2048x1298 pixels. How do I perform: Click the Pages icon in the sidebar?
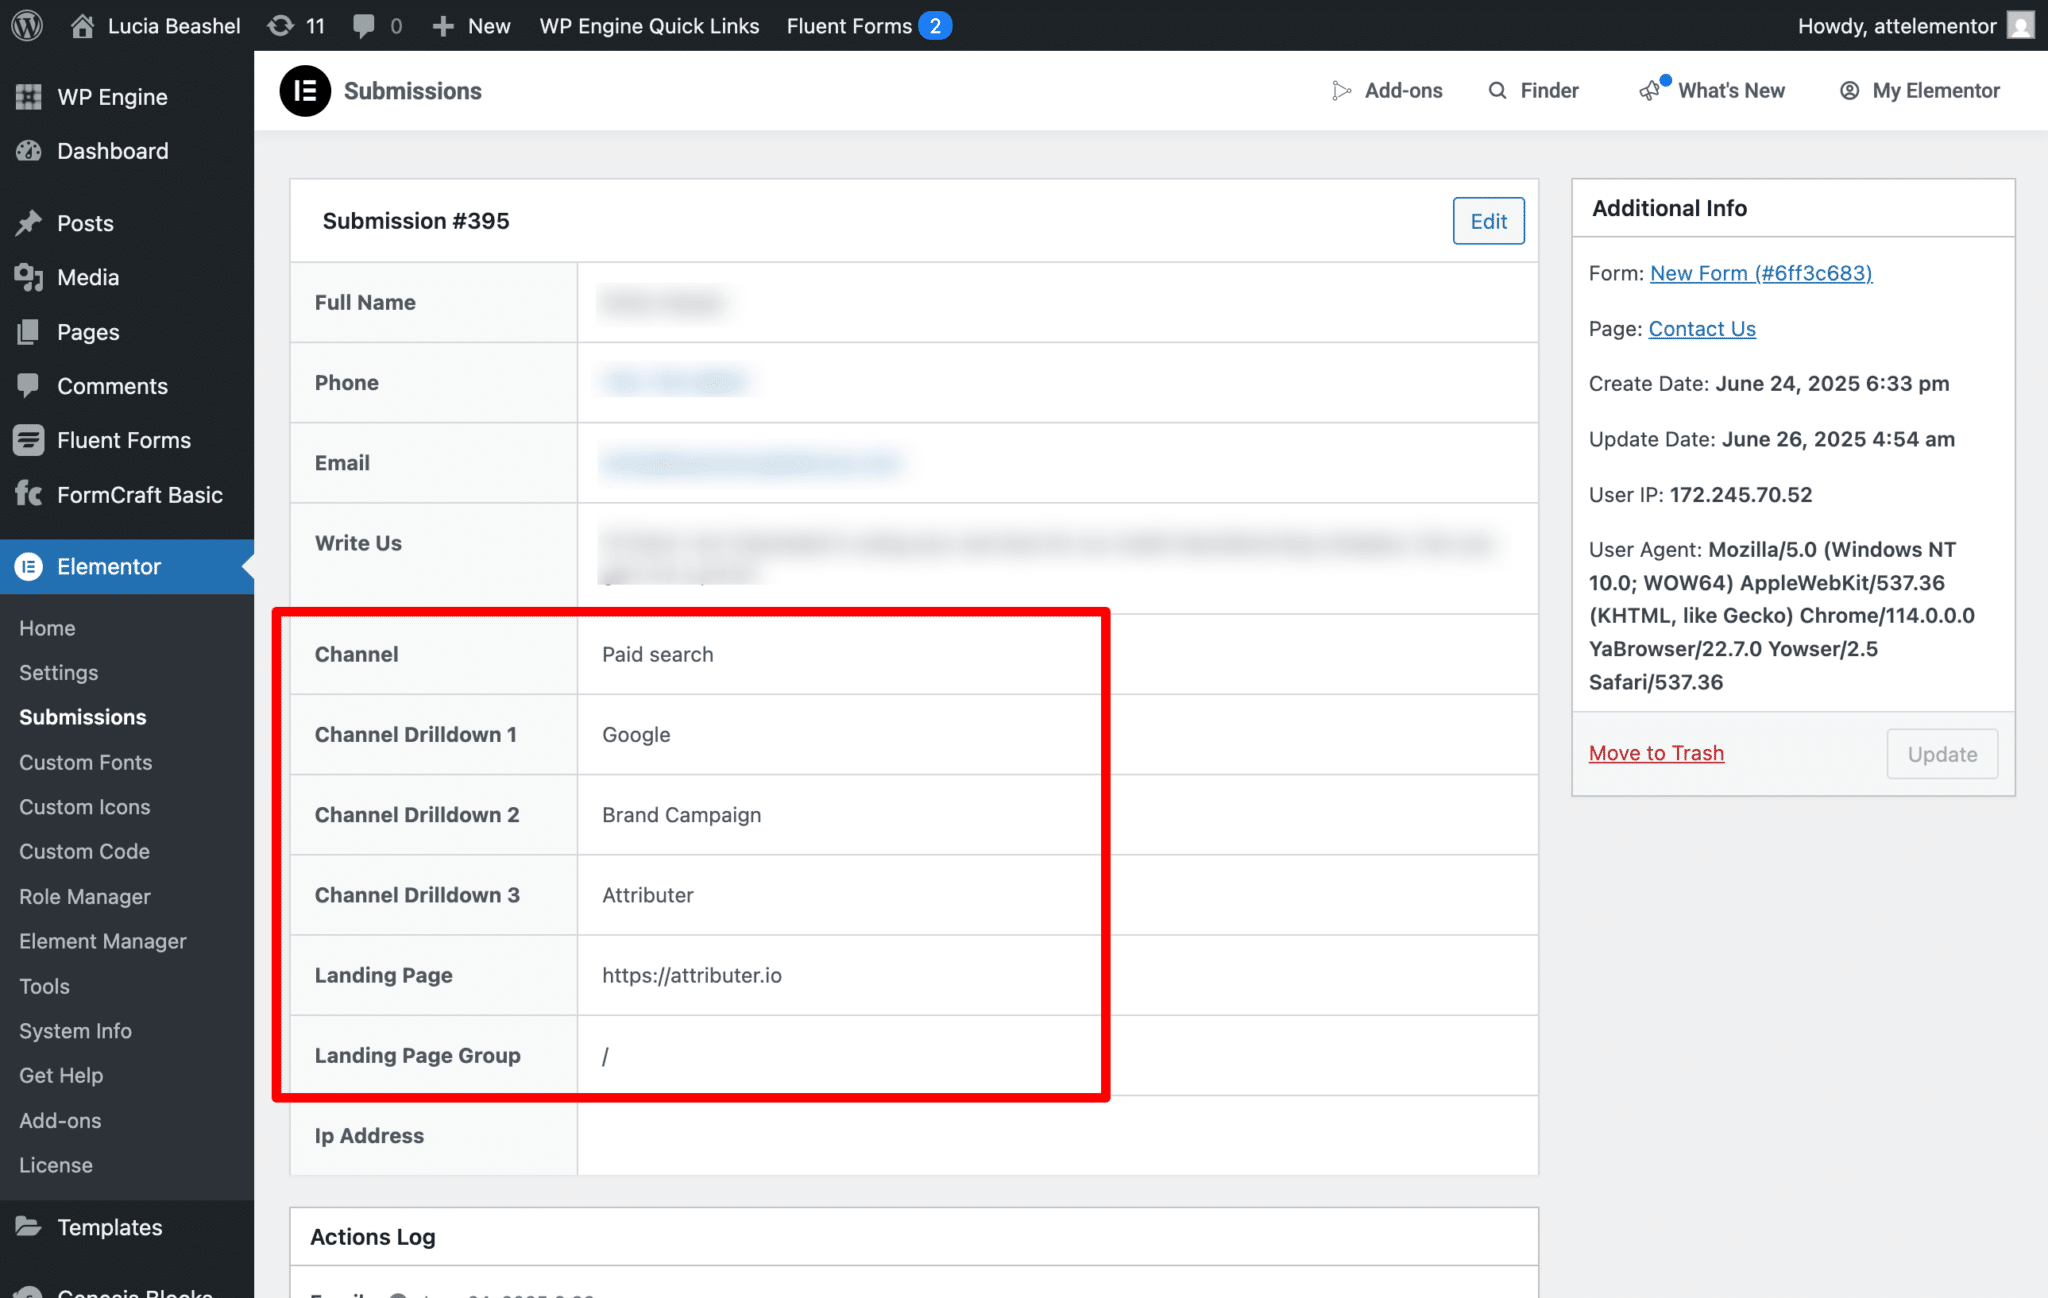click(29, 332)
